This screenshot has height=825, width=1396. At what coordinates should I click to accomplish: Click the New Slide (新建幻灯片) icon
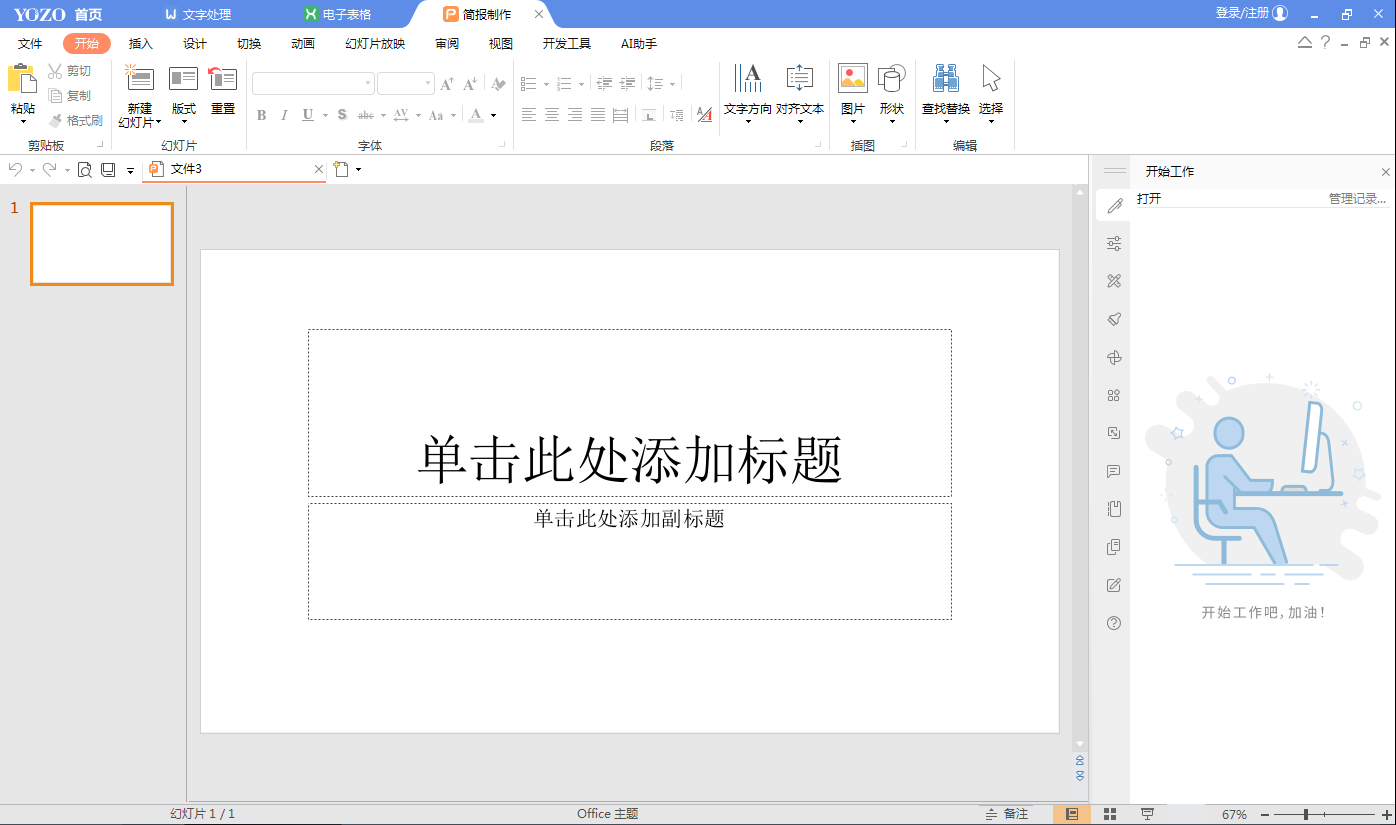[x=139, y=79]
